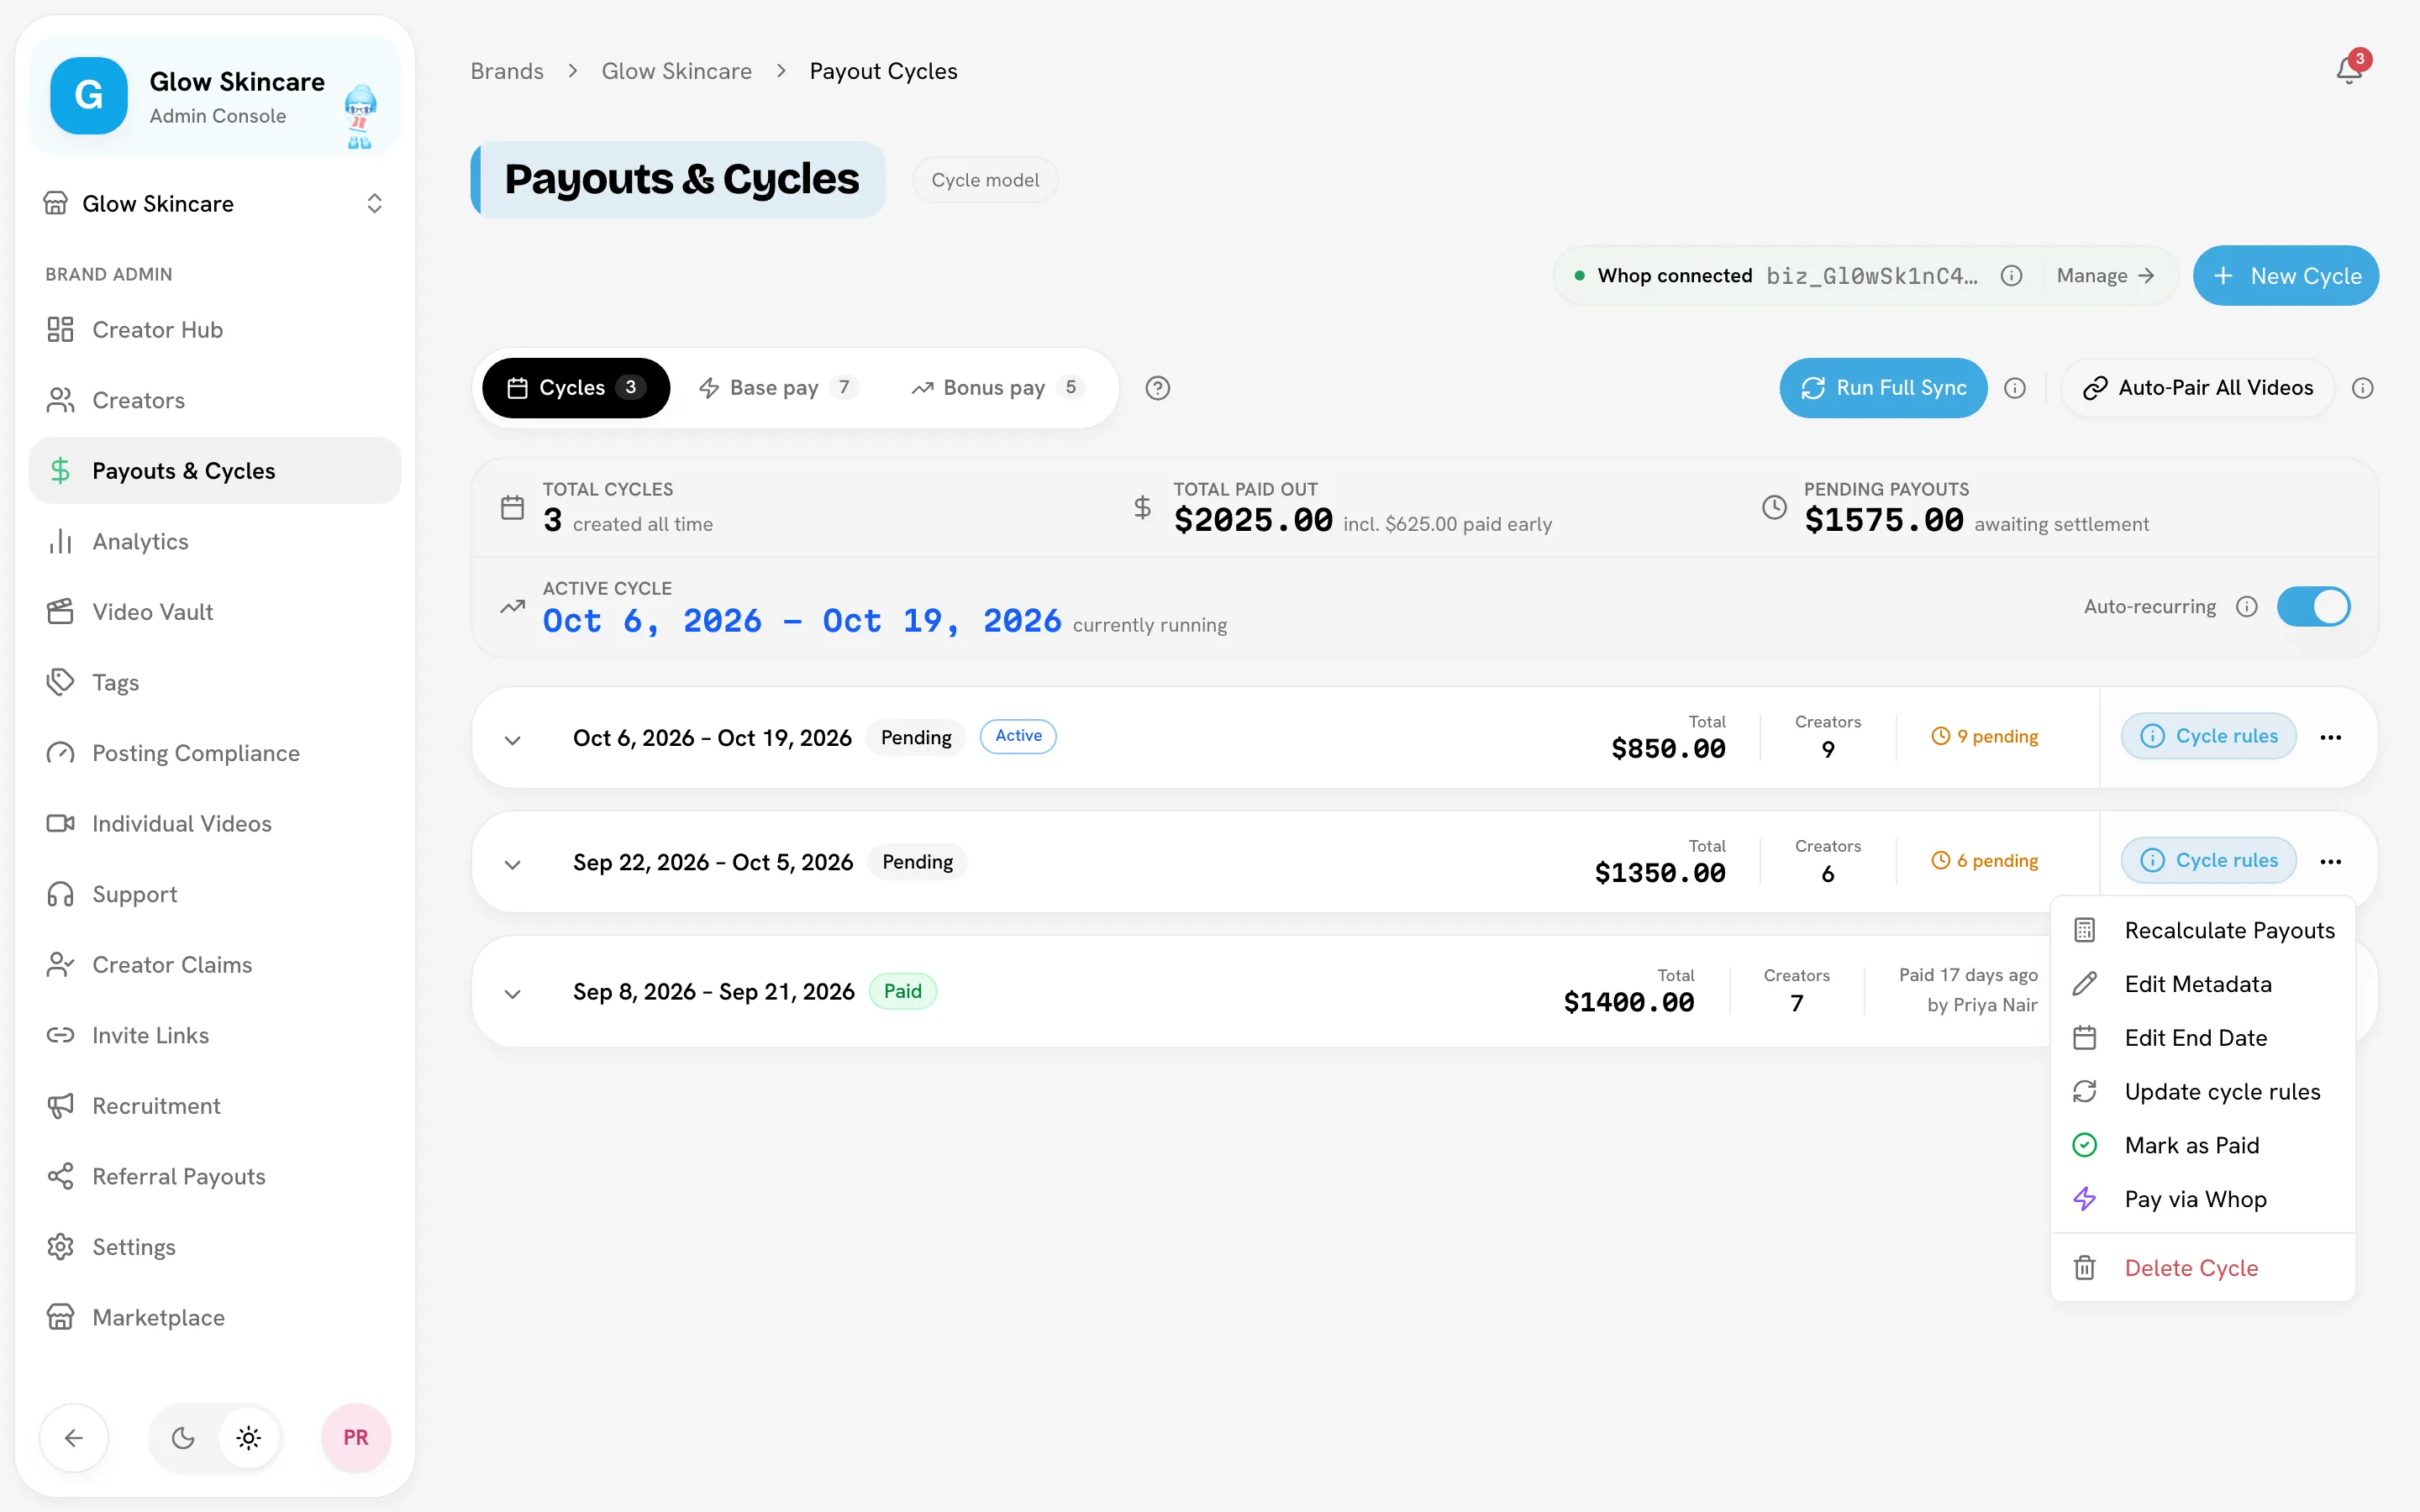2420x1512 pixels.
Task: Select Mark as Paid menu item
Action: [2203, 1145]
